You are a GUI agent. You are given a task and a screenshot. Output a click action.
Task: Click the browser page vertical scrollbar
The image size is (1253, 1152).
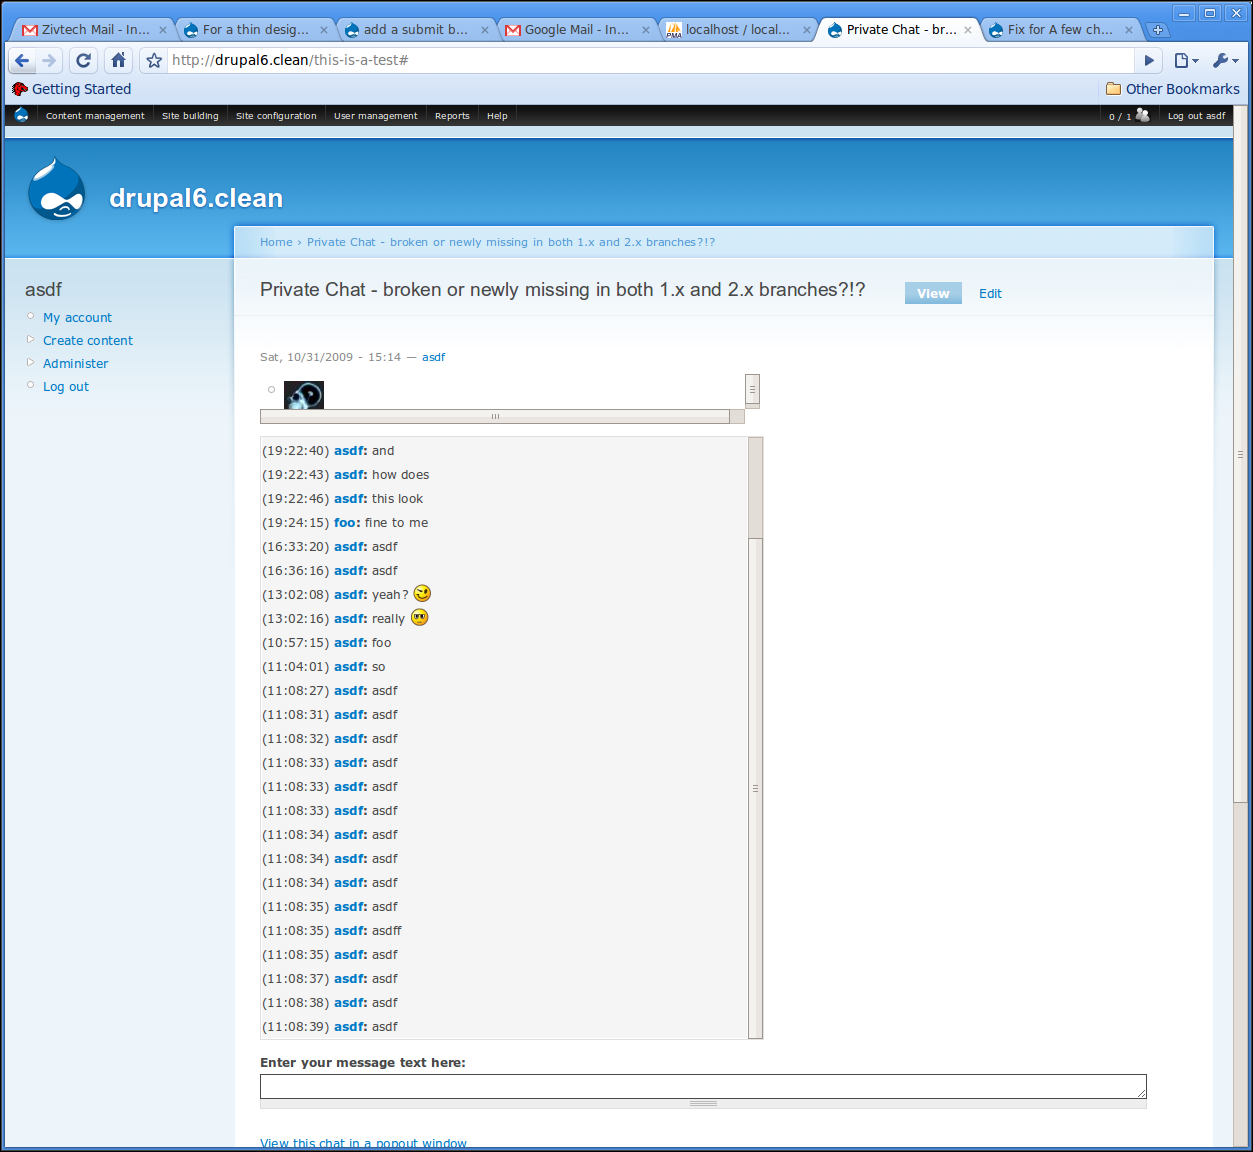click(x=1240, y=454)
